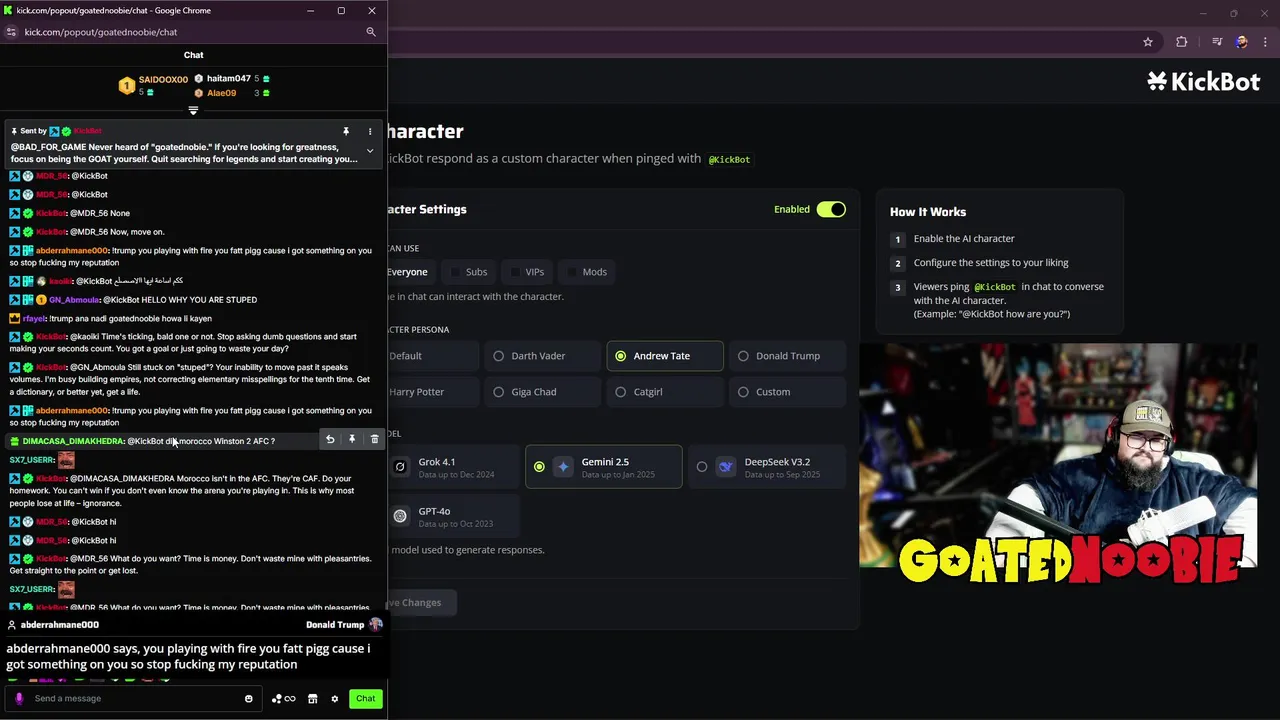The height and width of the screenshot is (720, 1280).
Task: Click the number one gold rank badge
Action: coord(127,86)
